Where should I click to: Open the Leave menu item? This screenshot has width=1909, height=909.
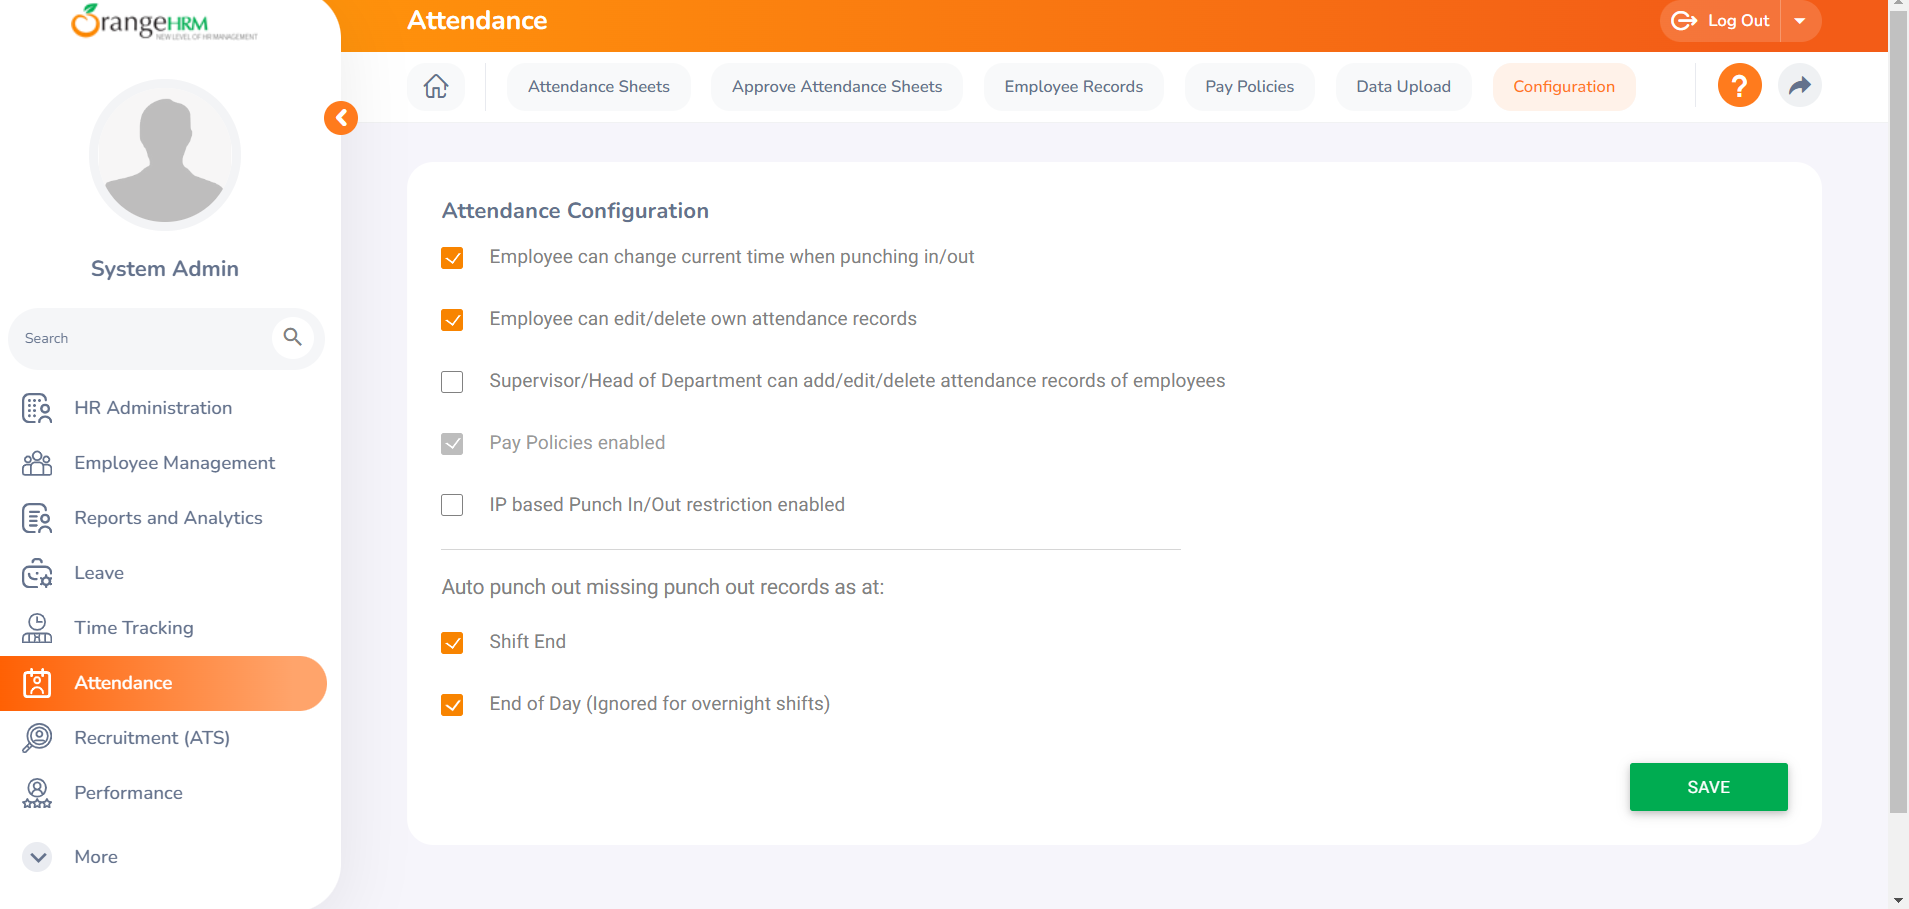tap(163, 573)
